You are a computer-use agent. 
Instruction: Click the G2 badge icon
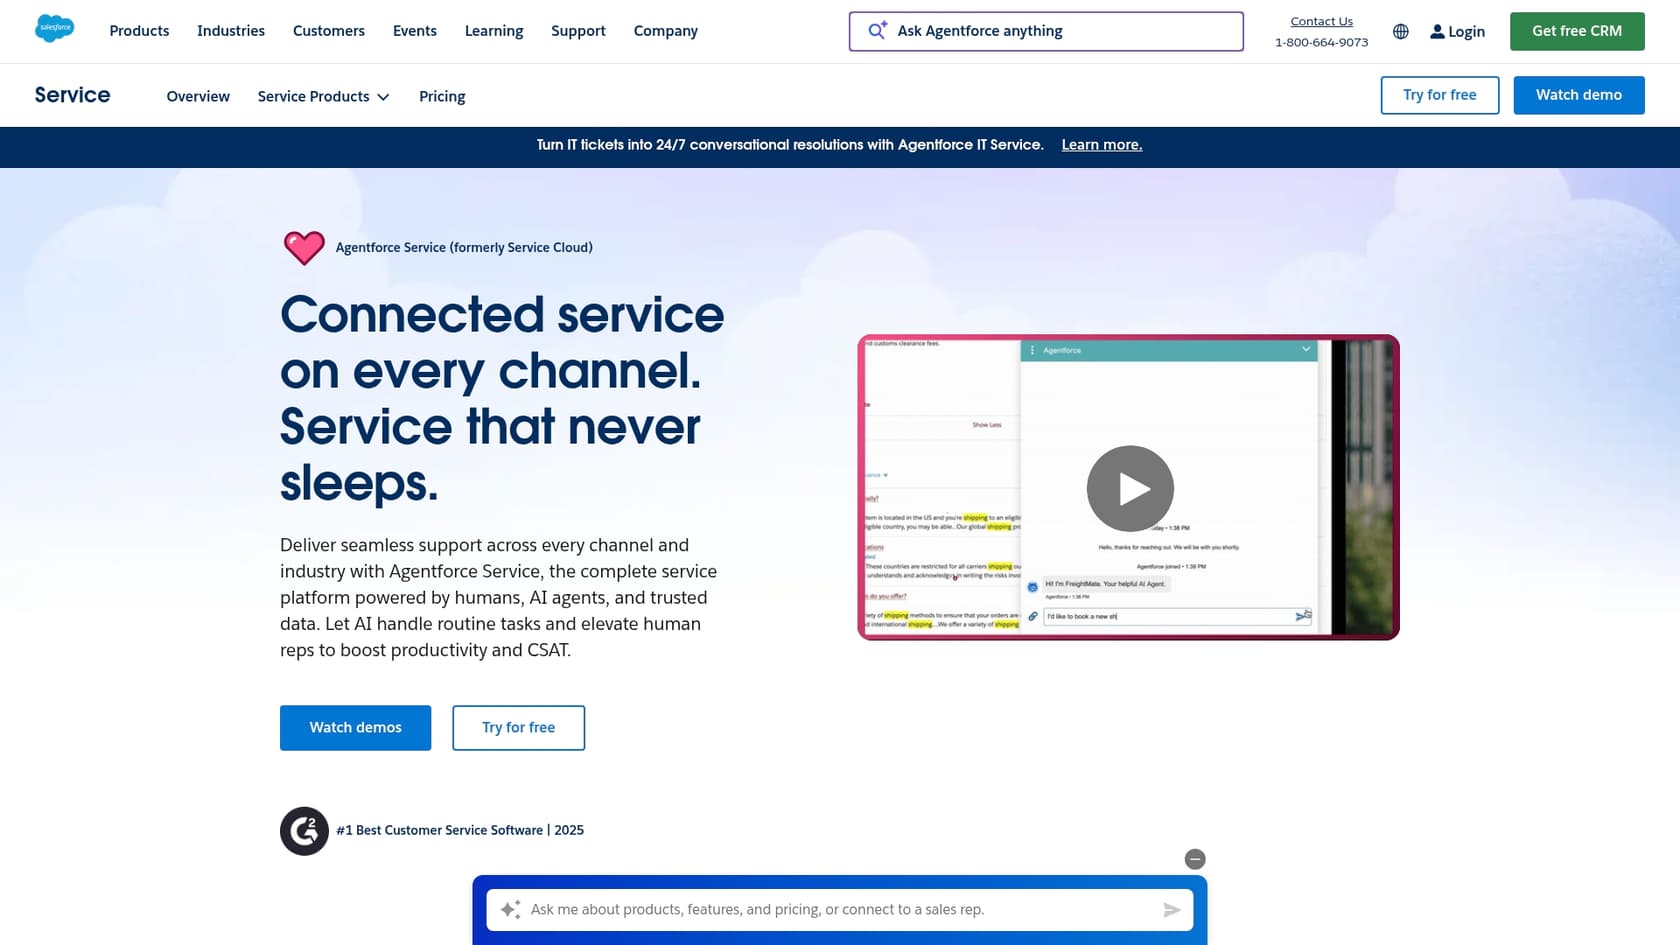304,831
